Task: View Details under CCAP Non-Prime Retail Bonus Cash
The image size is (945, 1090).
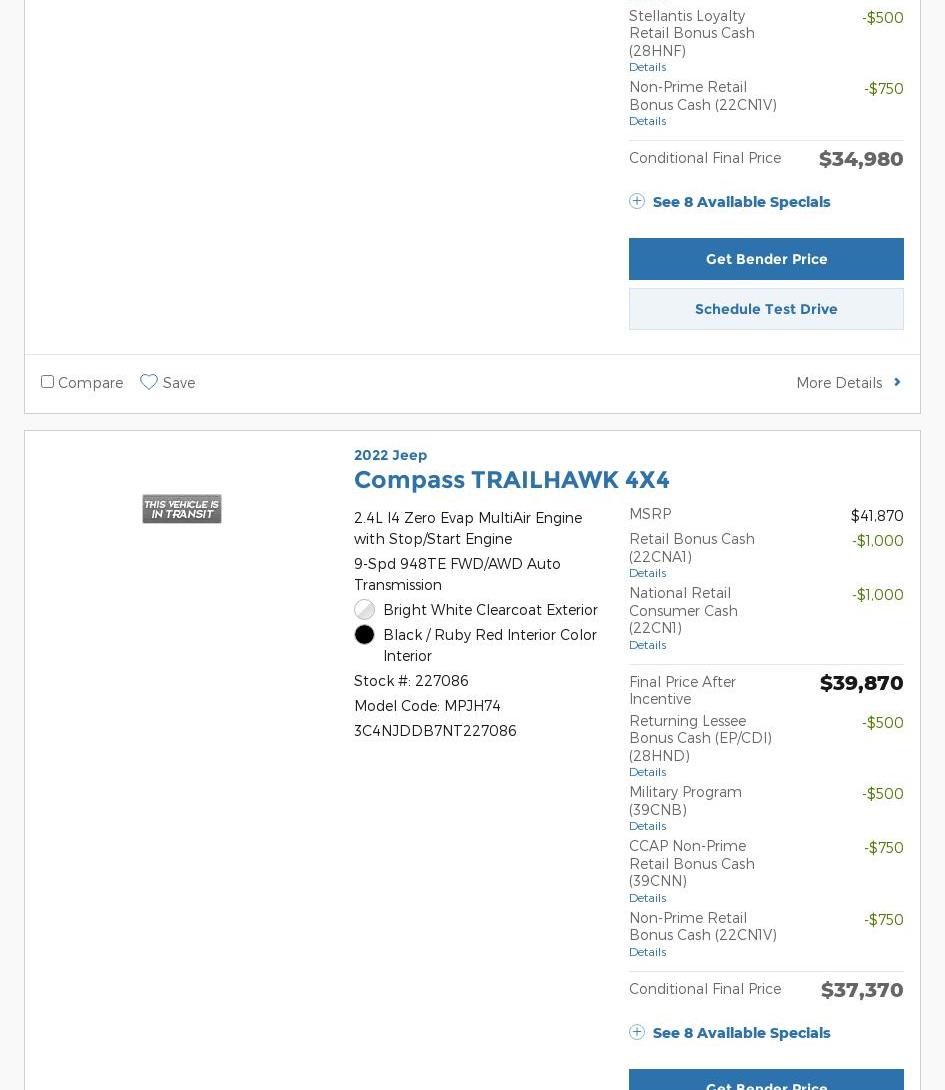Action: point(647,898)
